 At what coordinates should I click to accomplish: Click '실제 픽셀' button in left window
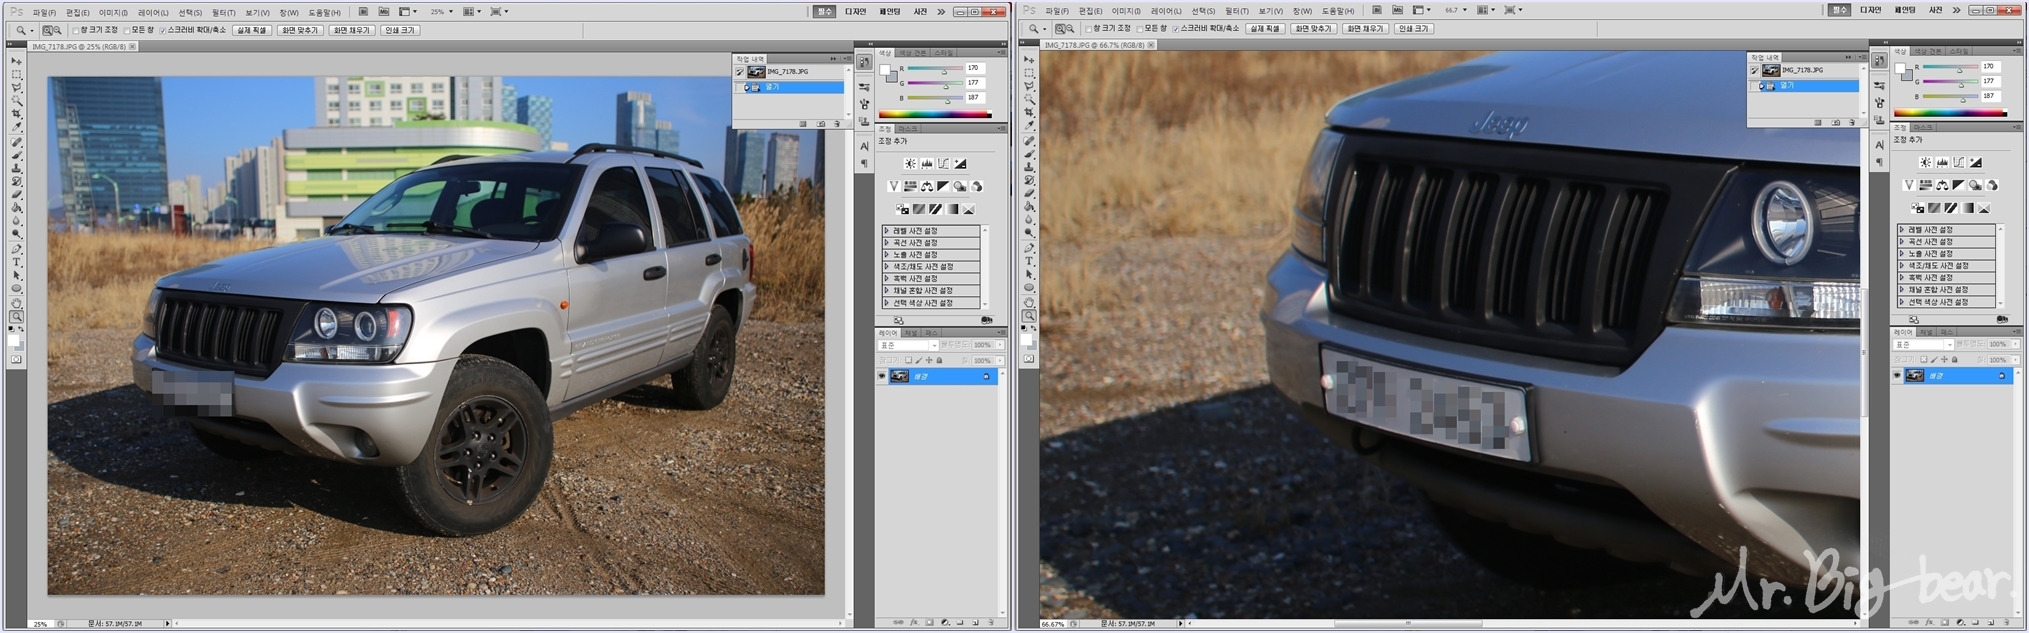tap(251, 31)
